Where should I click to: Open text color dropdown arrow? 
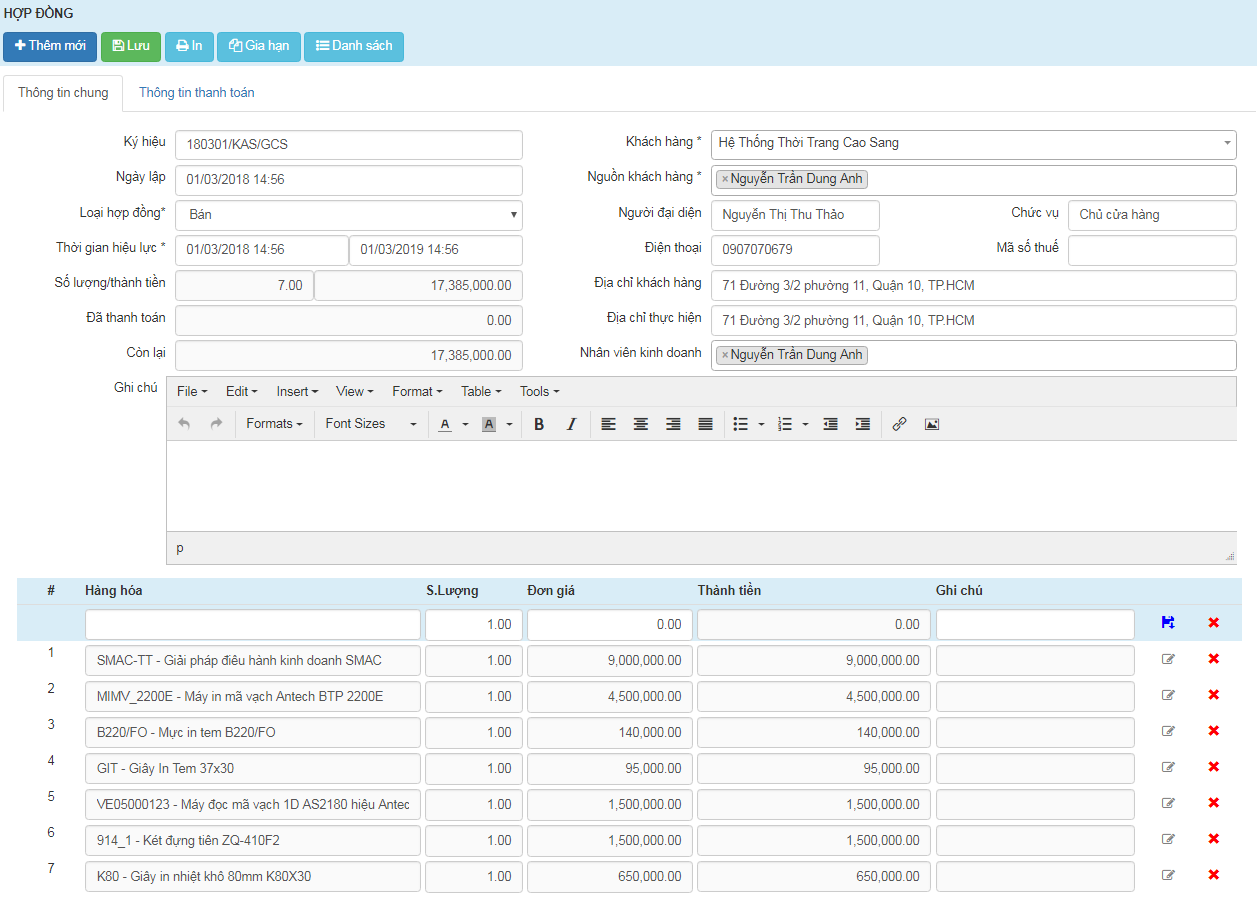(465, 424)
